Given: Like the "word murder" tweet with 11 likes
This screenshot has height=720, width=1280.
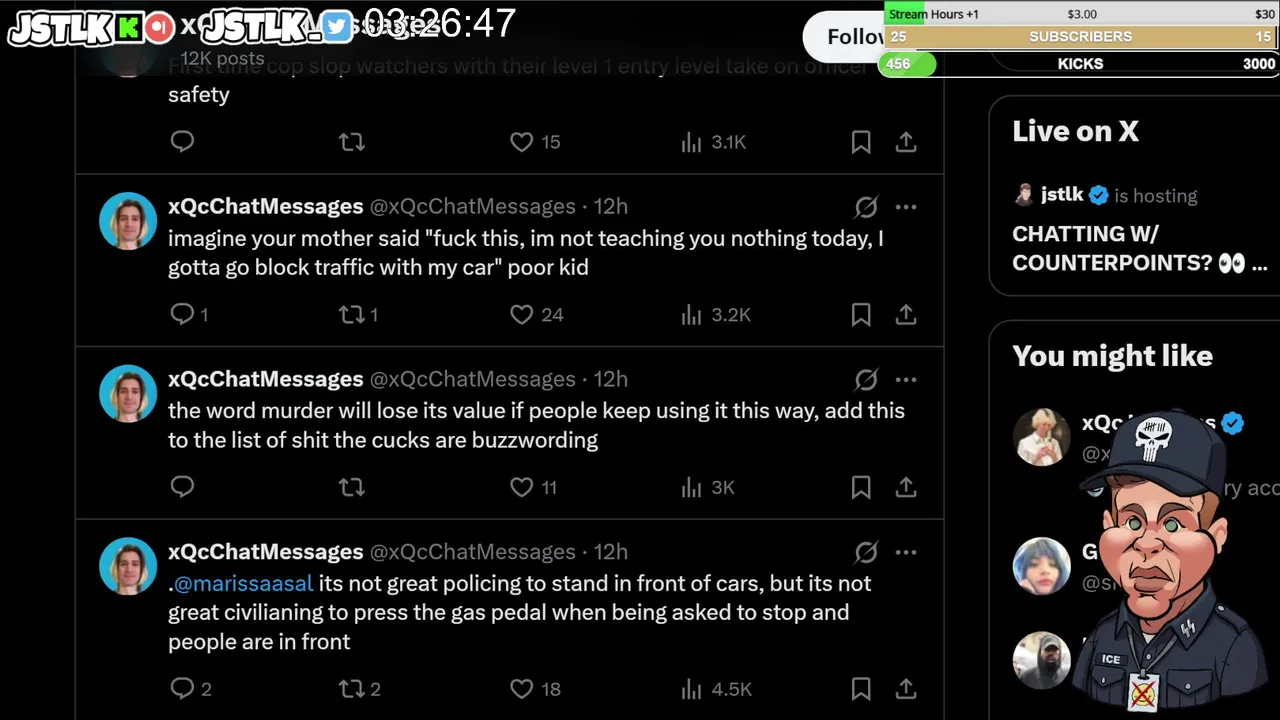Looking at the screenshot, I should click(x=522, y=487).
